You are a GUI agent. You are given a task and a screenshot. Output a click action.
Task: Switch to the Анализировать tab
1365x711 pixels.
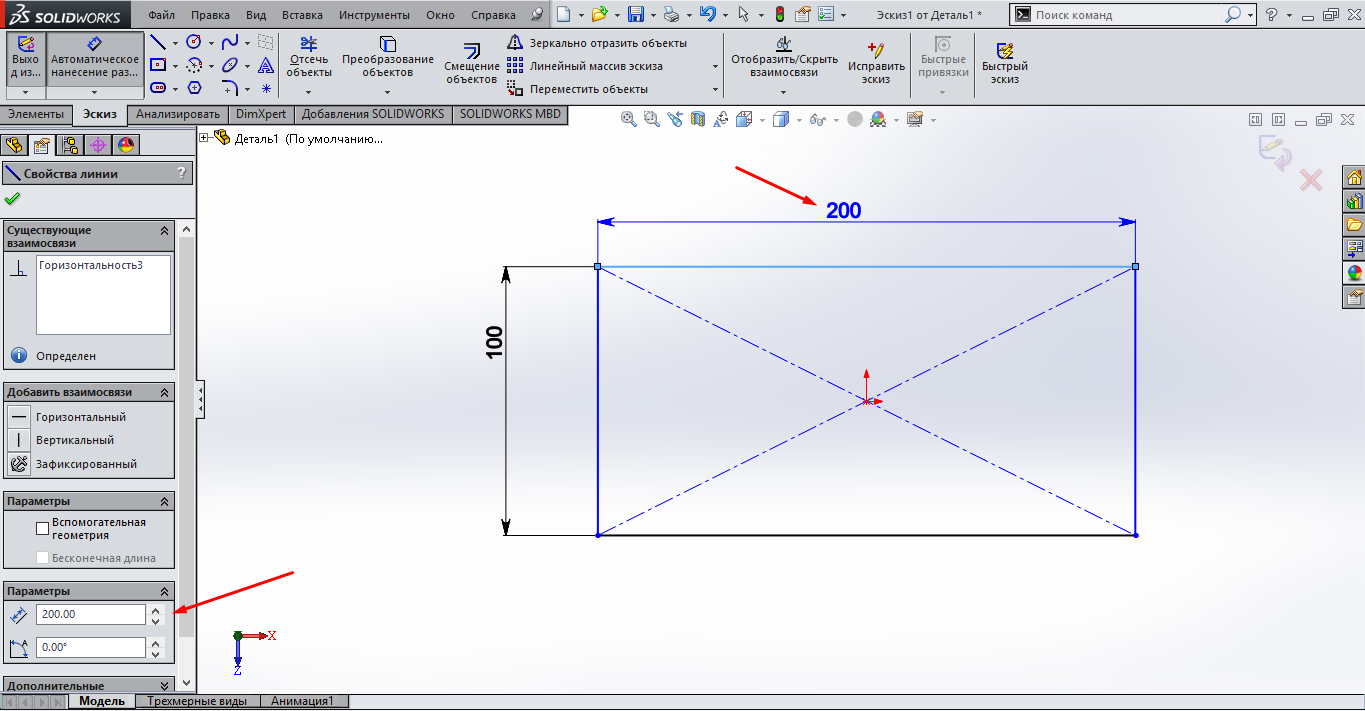pyautogui.click(x=178, y=114)
